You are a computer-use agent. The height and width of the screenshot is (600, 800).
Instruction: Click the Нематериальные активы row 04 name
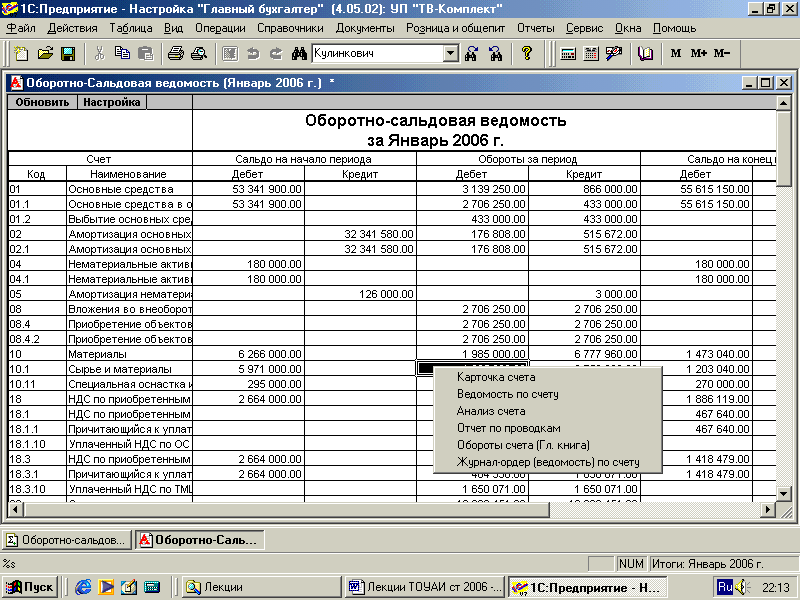(130, 264)
